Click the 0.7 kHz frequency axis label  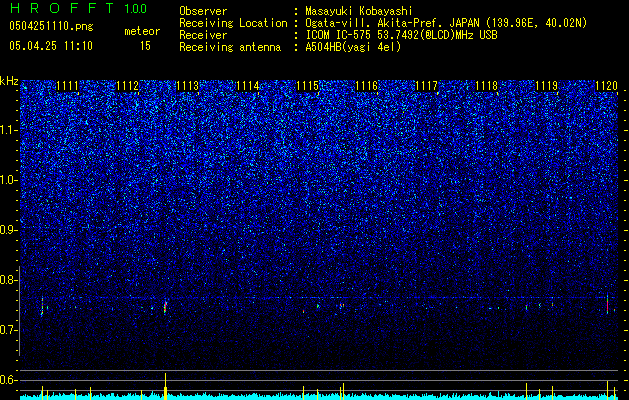(x=9, y=330)
